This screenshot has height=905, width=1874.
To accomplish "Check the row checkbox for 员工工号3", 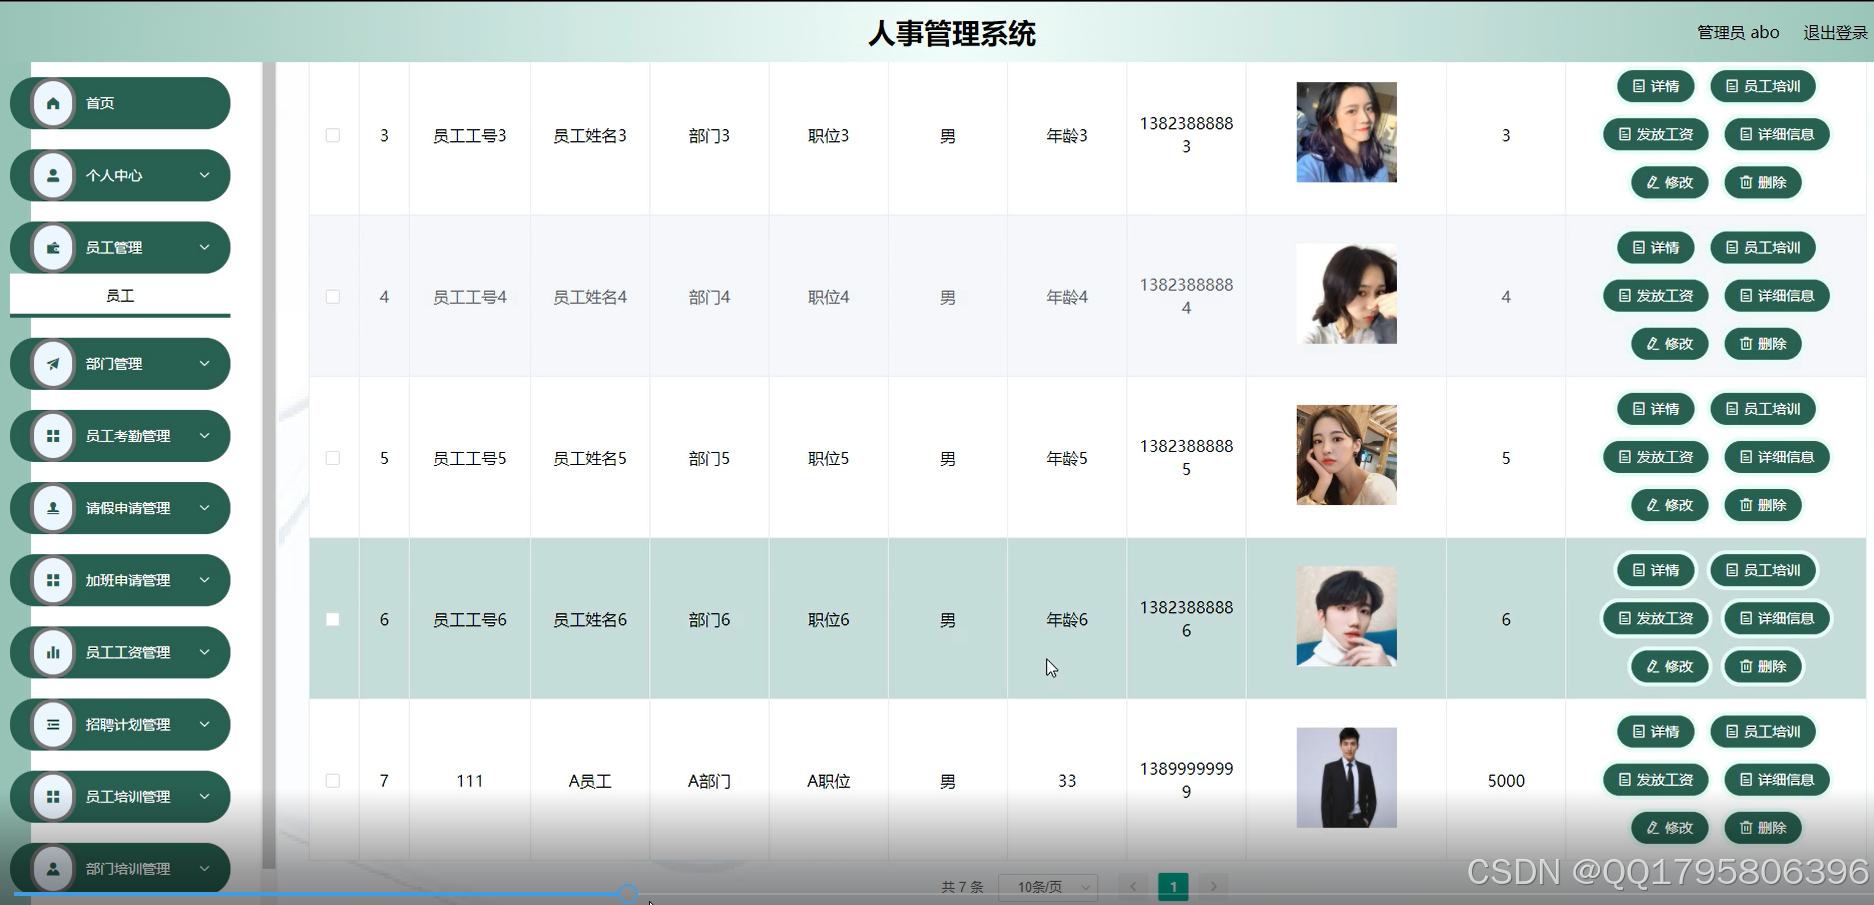I will tap(333, 133).
